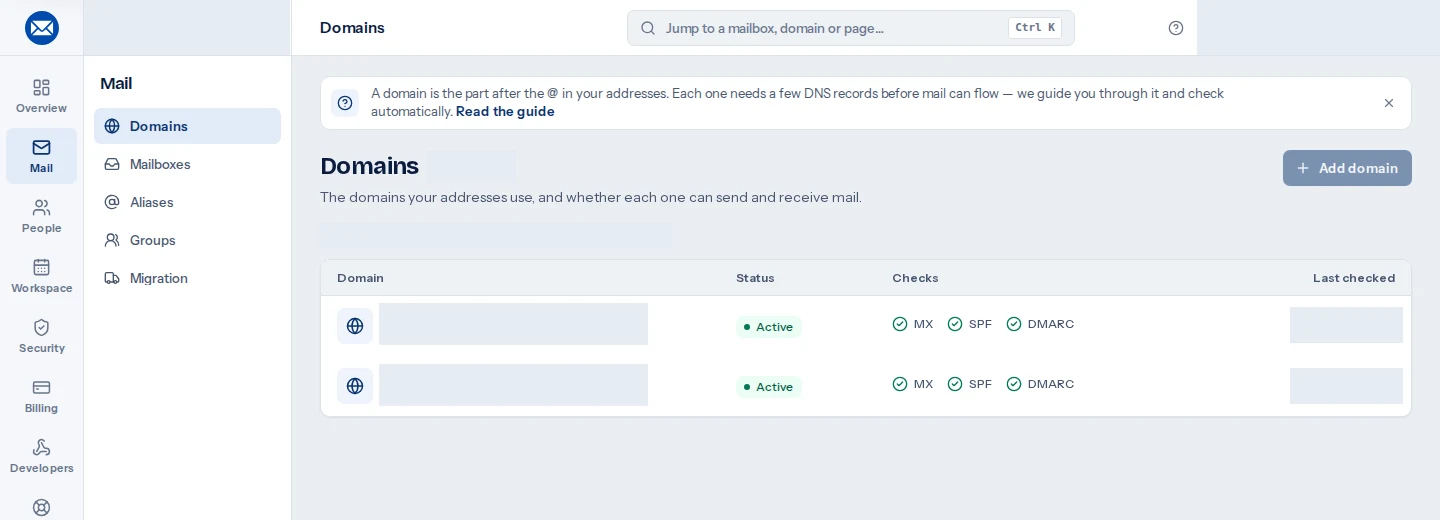The height and width of the screenshot is (520, 1440).
Task: Open the Groups menu item
Action: [x=187, y=240]
